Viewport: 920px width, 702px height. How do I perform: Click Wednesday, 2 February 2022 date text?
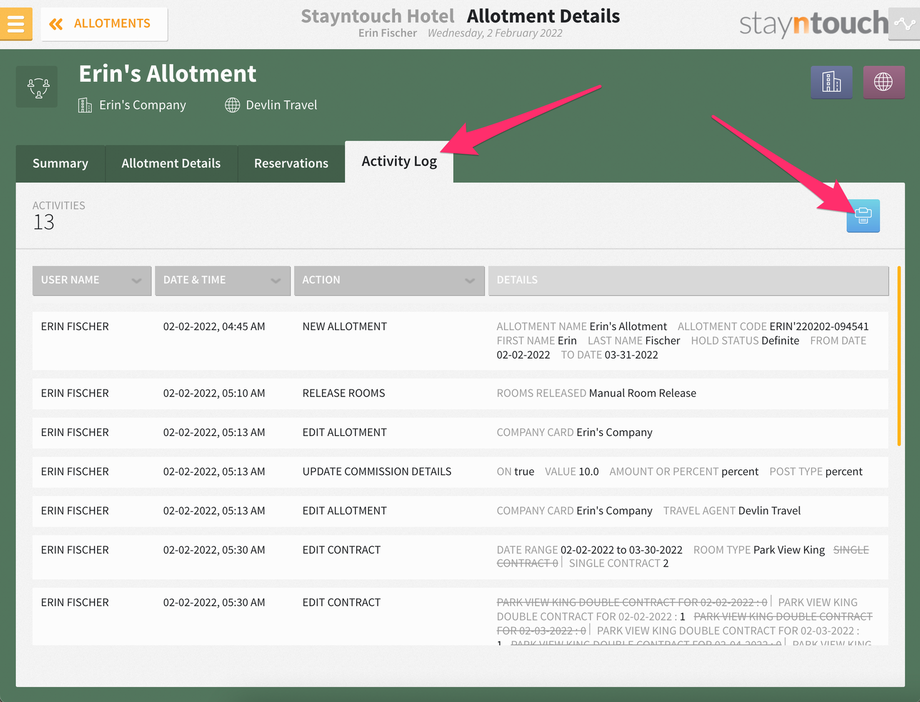click(495, 33)
